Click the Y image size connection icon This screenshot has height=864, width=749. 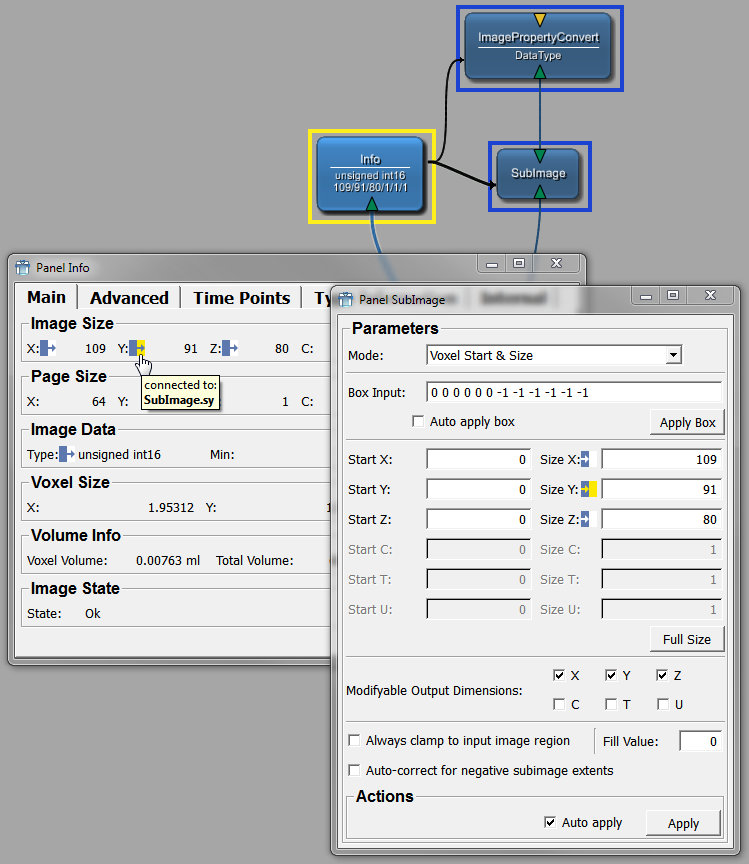[x=138, y=348]
